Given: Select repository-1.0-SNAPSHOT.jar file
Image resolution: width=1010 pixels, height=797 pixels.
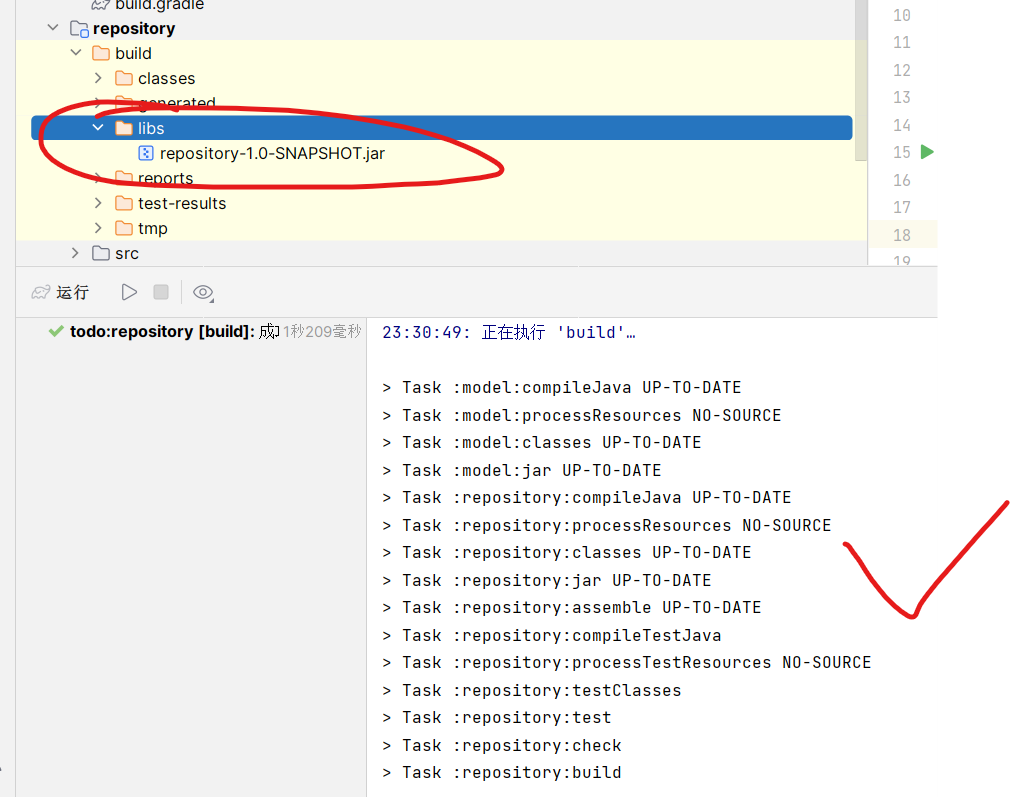Looking at the screenshot, I should click(272, 153).
